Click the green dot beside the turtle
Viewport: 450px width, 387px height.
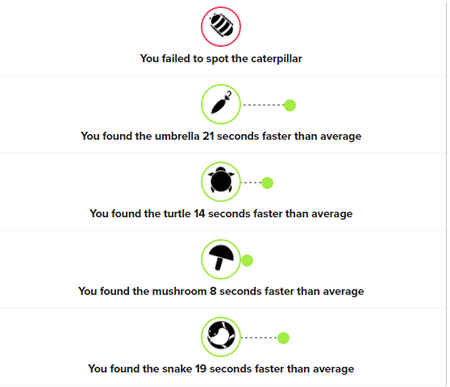pos(267,183)
